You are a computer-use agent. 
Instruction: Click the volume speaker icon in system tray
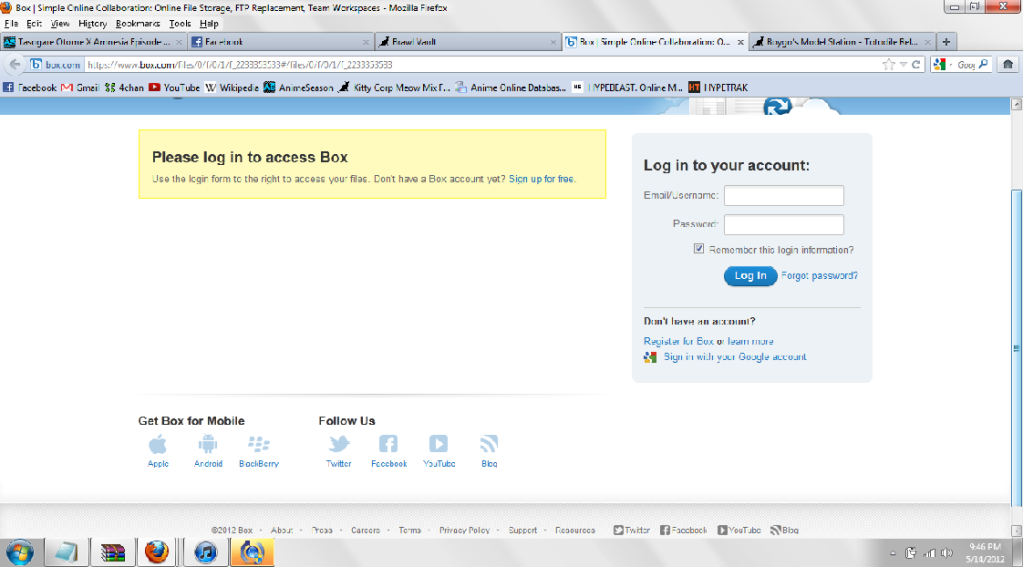coord(947,553)
